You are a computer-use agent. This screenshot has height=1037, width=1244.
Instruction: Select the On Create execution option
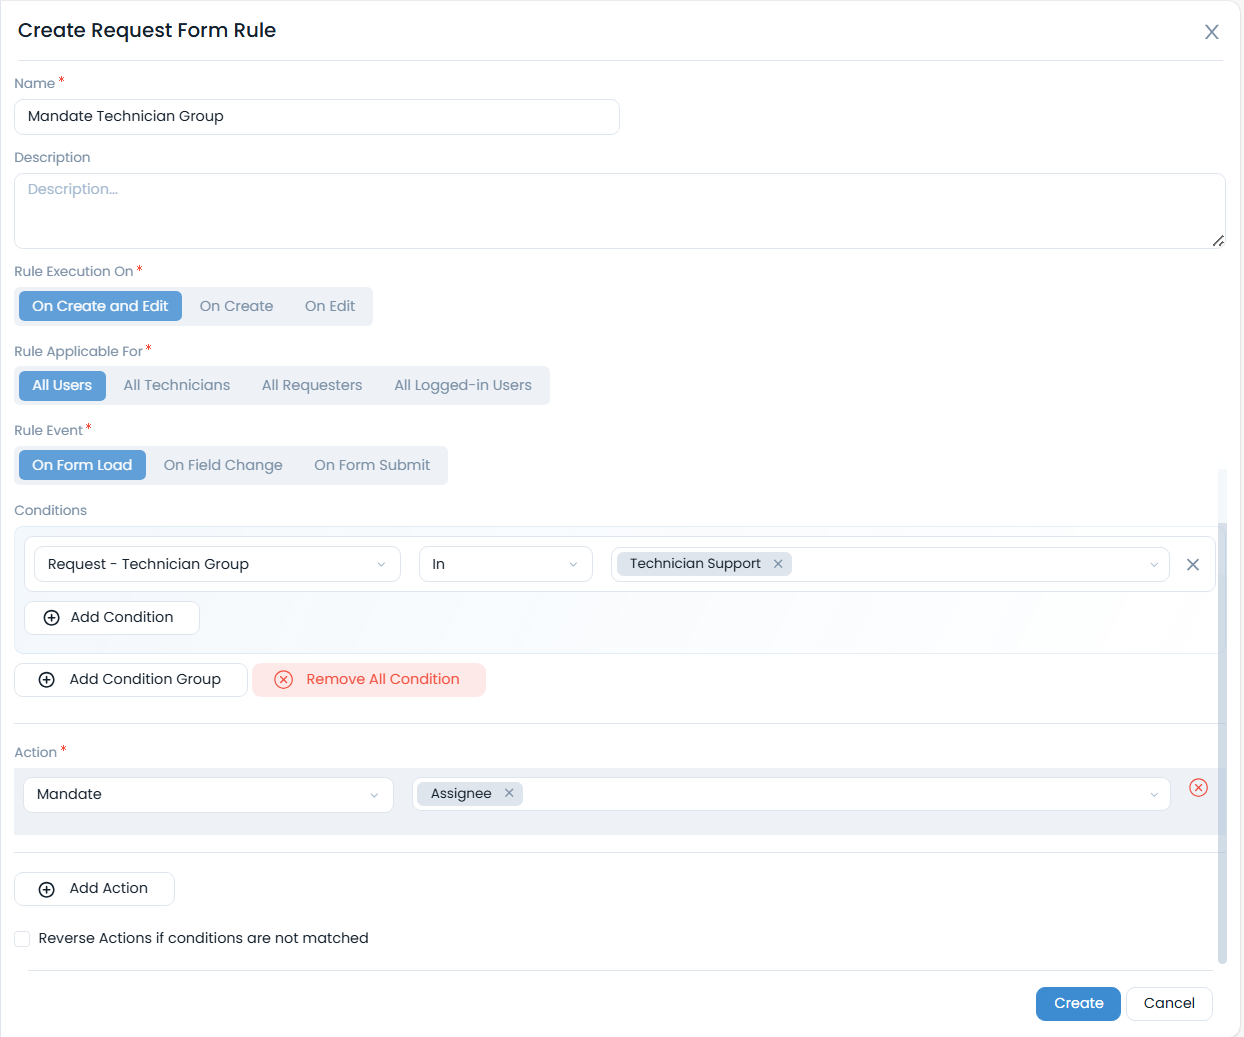point(236,305)
